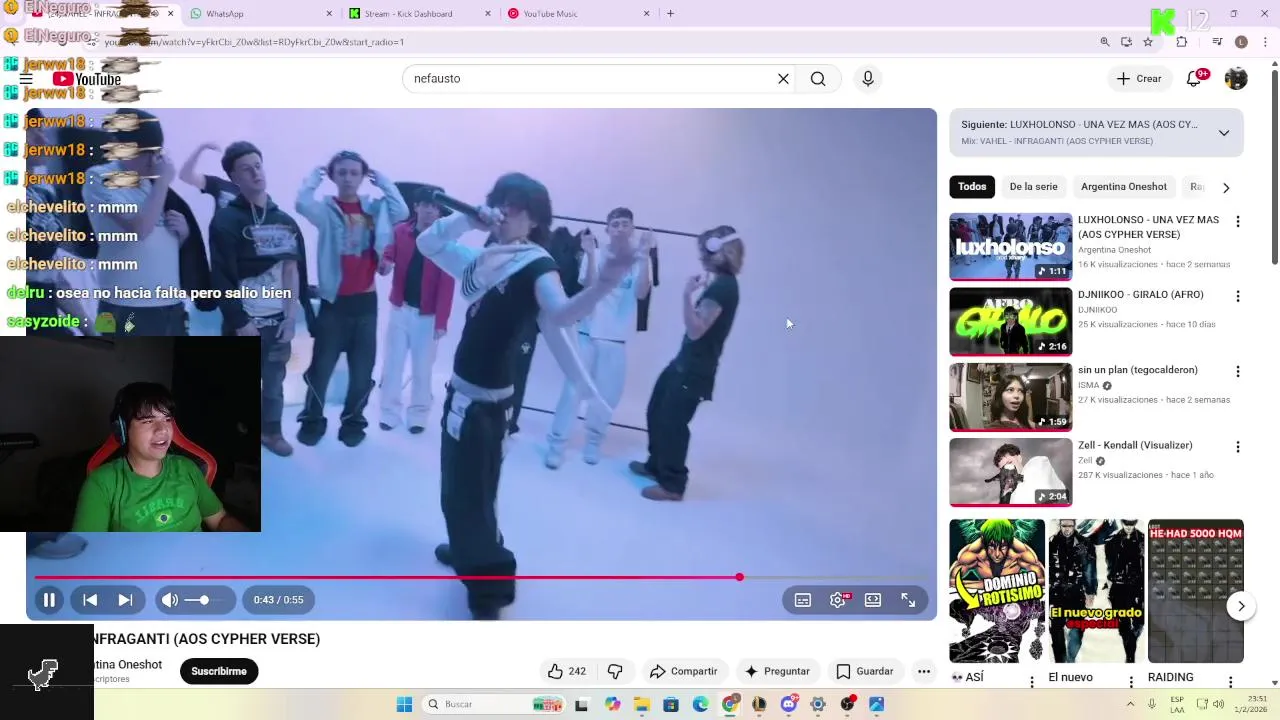Open the DOMINIO ROTISIMO short thumbnail
Viewport: 1280px width, 720px height.
tap(997, 590)
